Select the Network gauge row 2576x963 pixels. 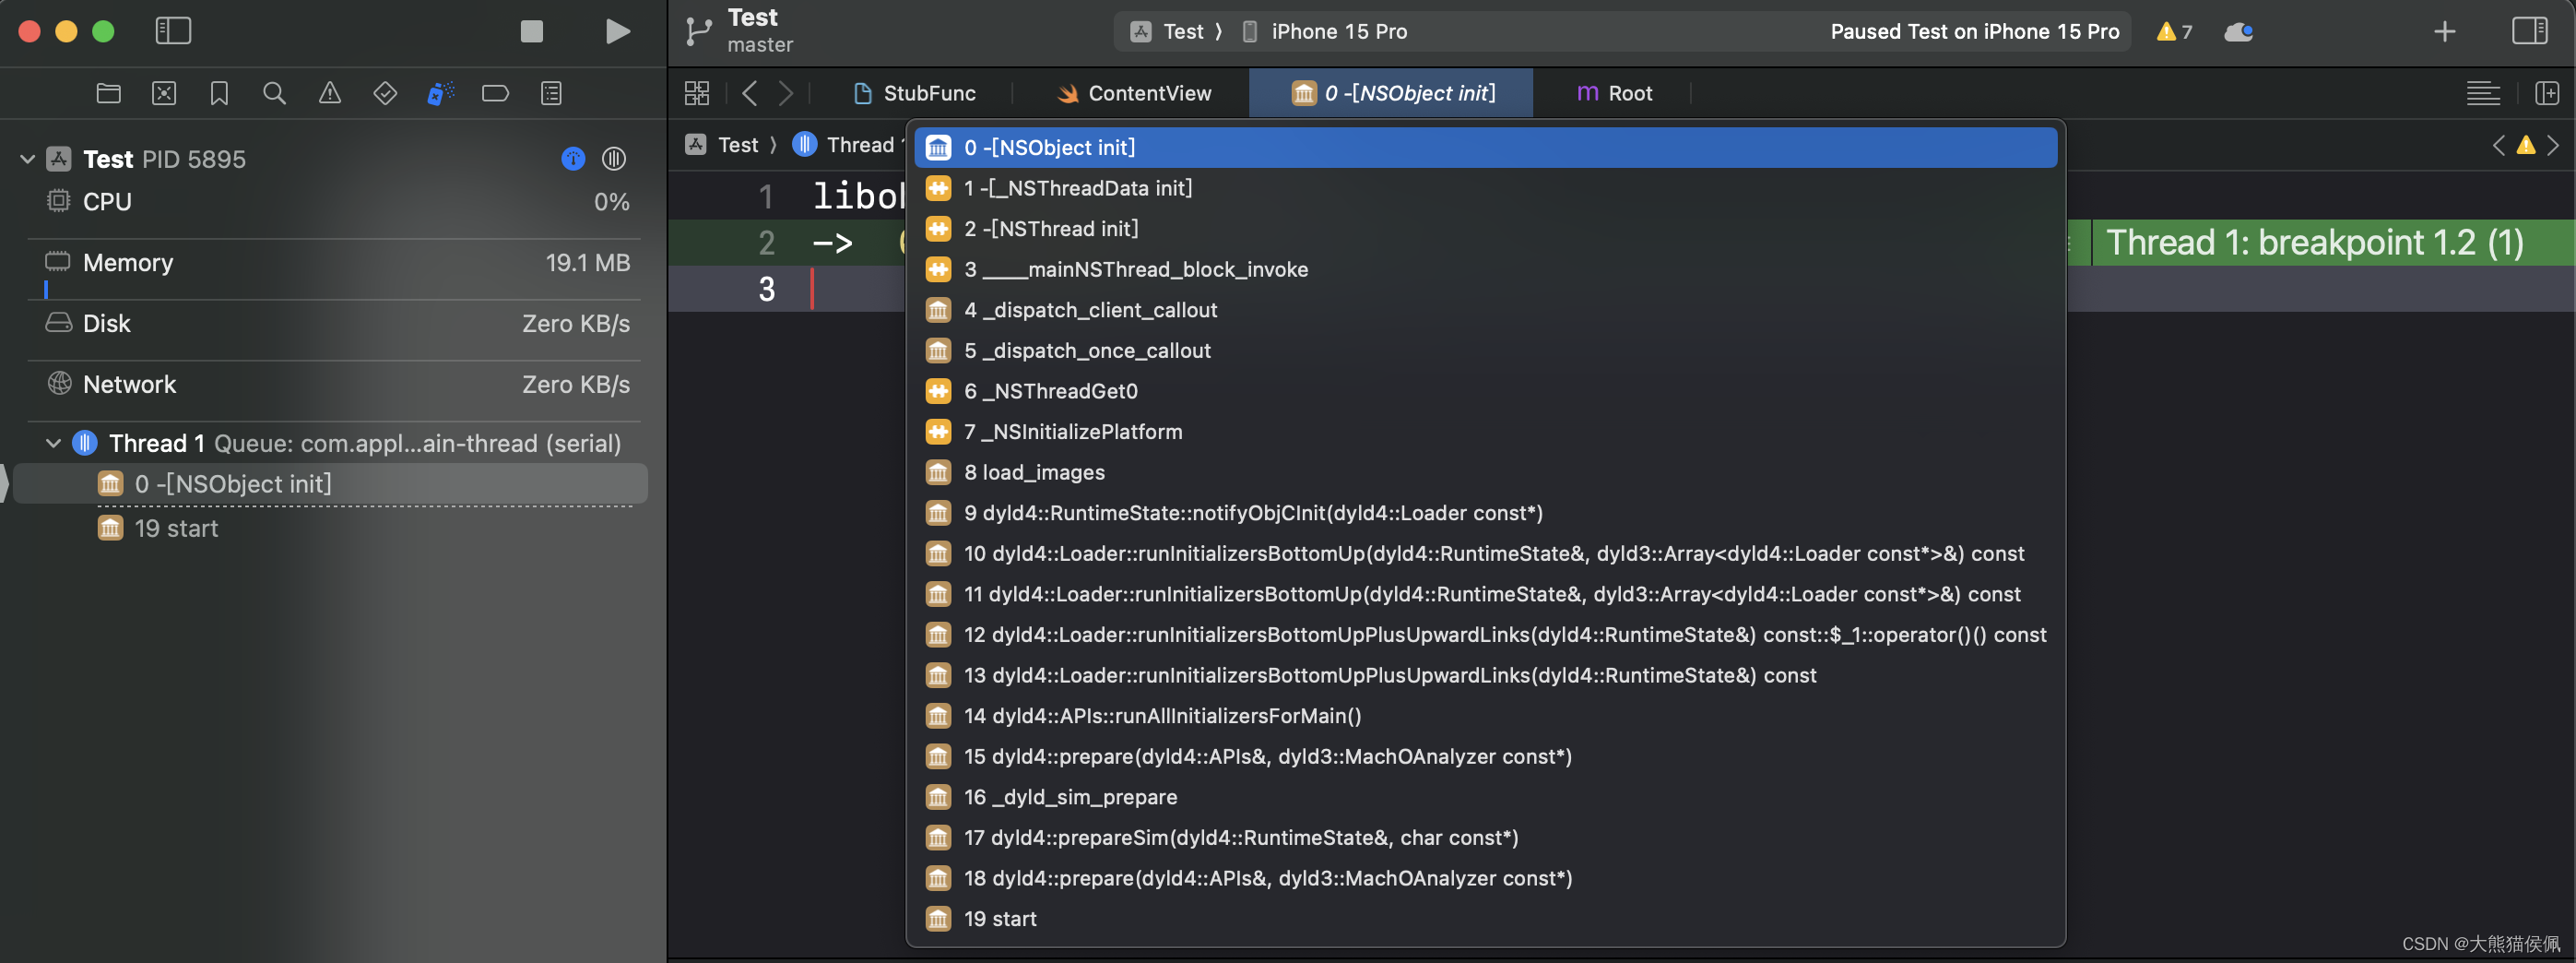(x=338, y=385)
